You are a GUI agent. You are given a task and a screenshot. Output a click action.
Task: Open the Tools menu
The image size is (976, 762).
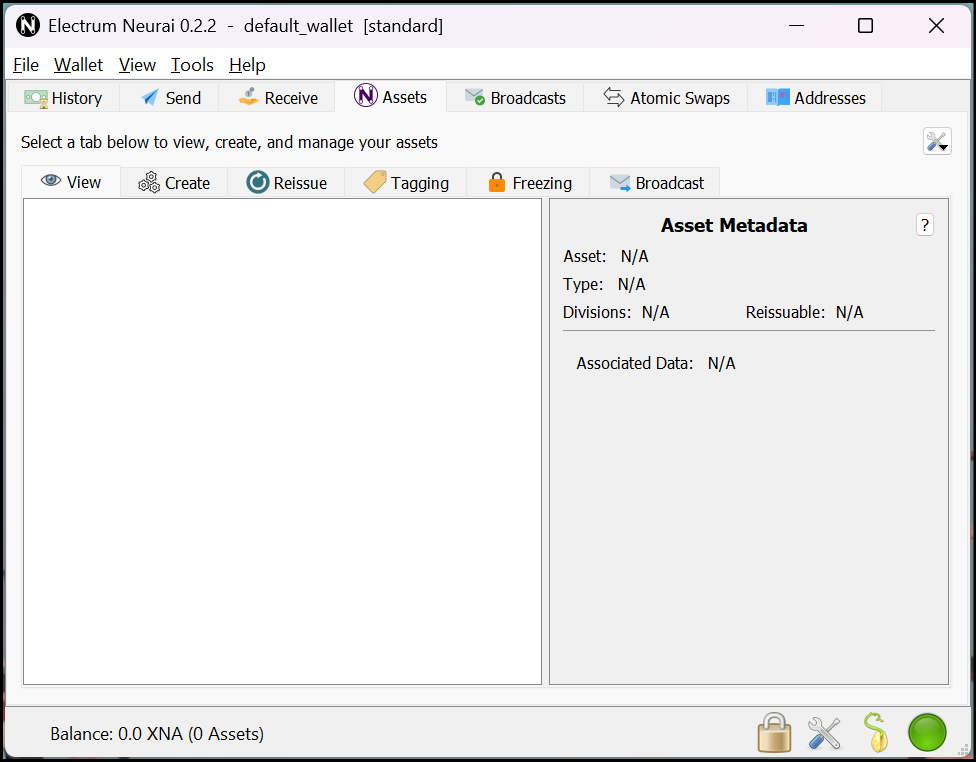coord(192,65)
